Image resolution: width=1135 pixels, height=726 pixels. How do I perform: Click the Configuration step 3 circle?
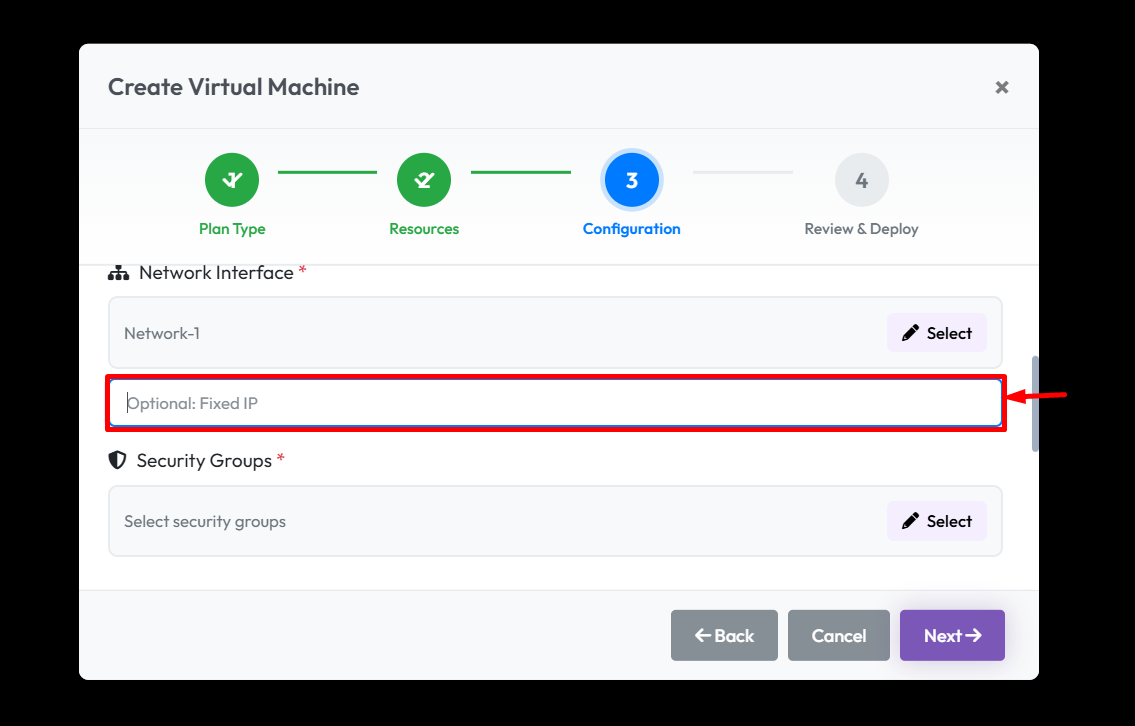click(x=631, y=180)
